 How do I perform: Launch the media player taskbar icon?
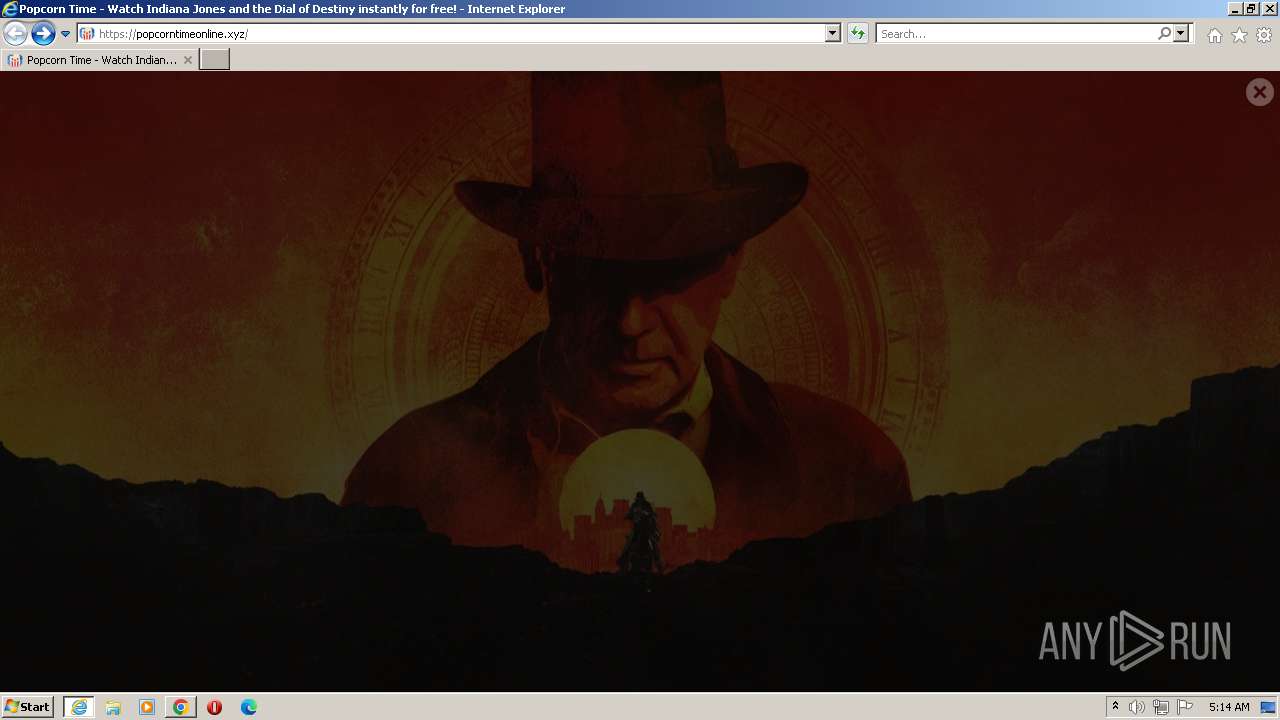(147, 706)
